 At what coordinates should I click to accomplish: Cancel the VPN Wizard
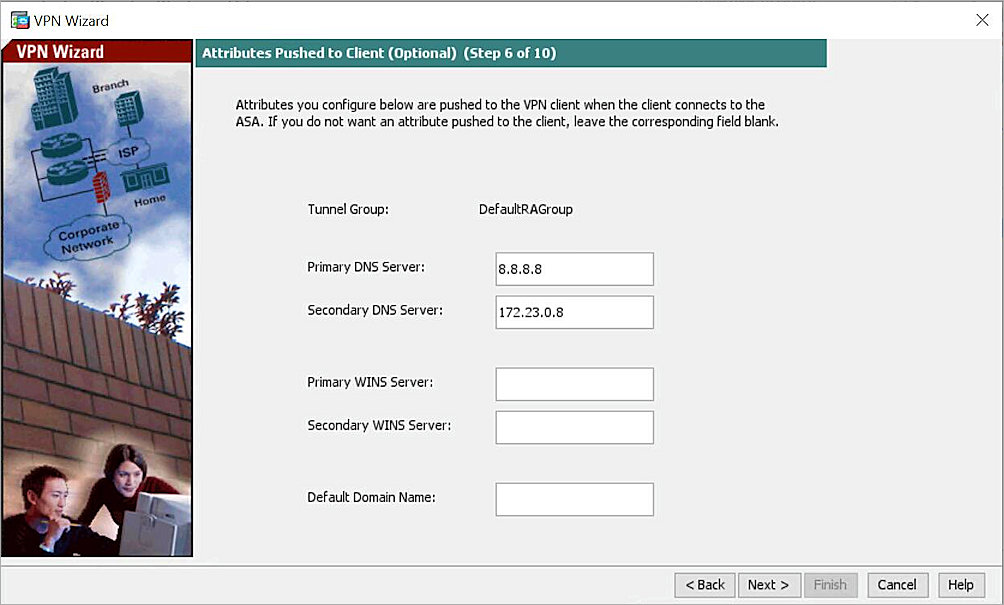click(x=897, y=585)
